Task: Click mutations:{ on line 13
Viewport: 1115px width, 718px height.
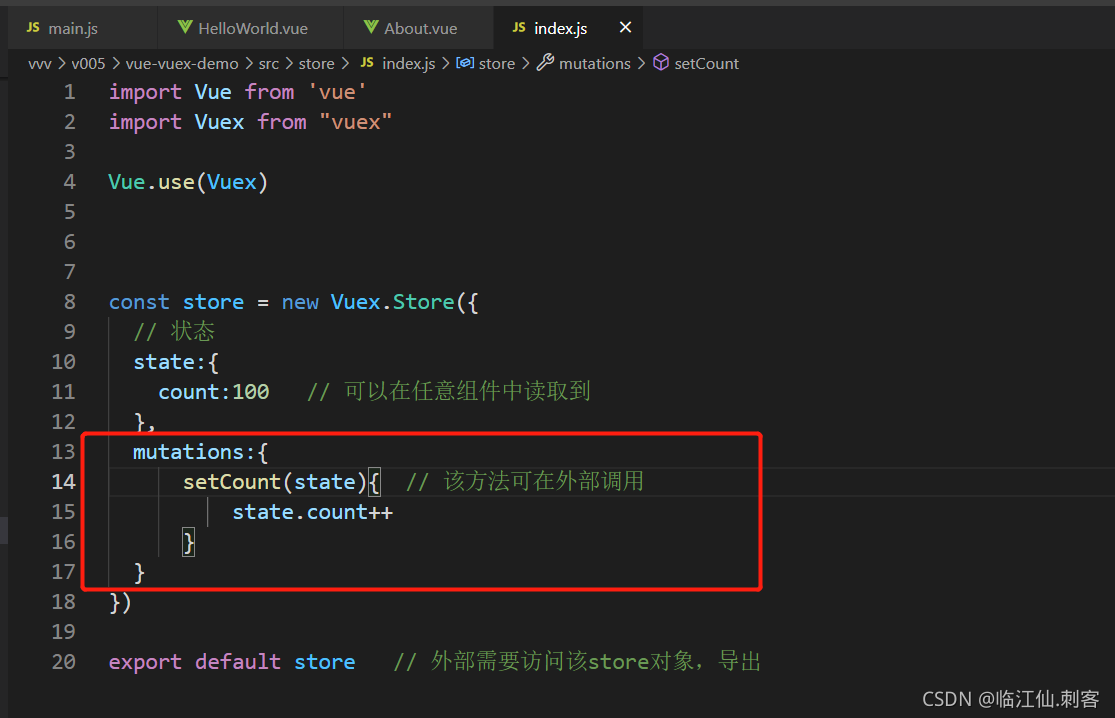Action: point(201,452)
